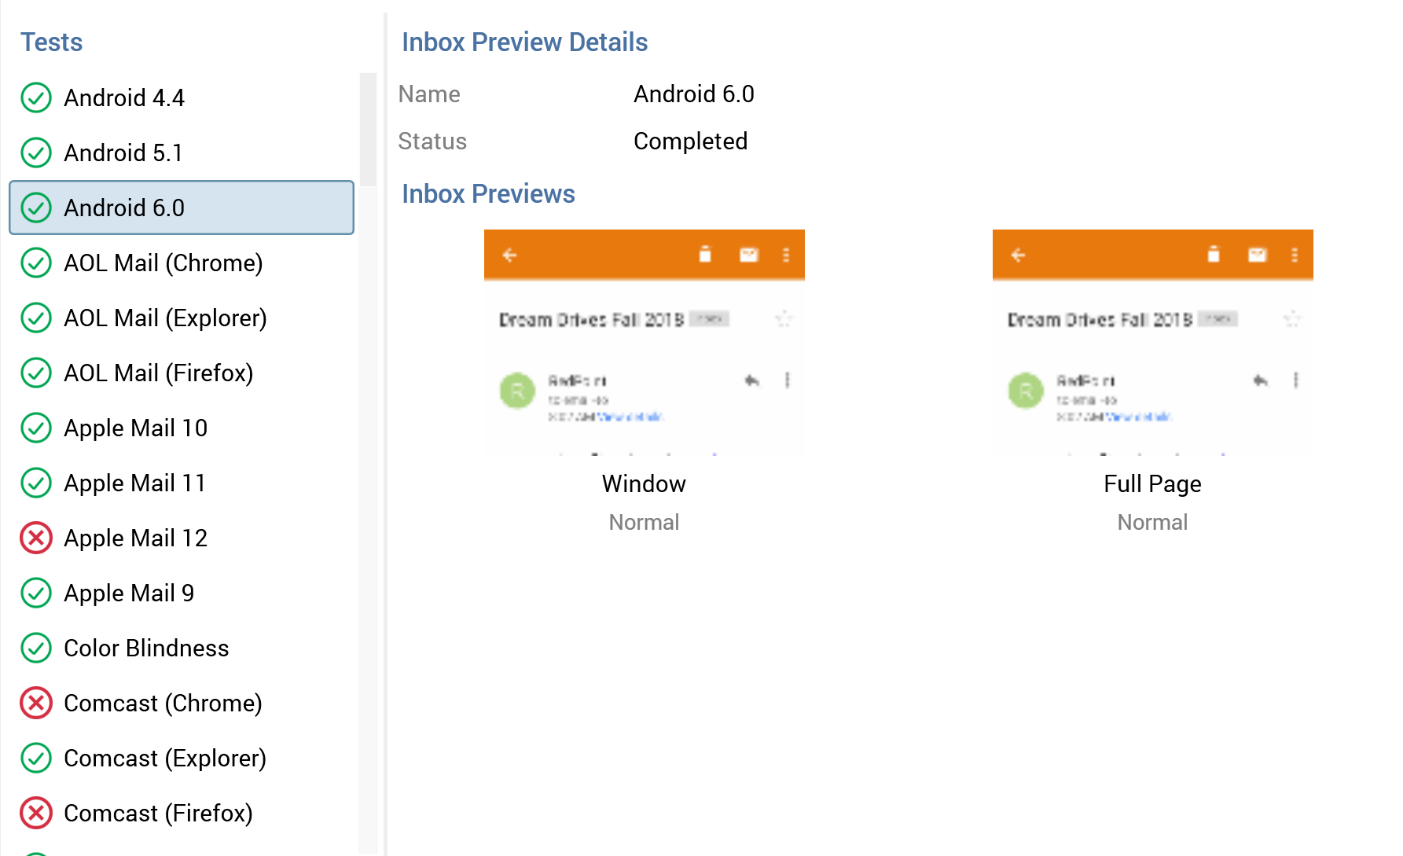
Task: Click the green check icon beside Android 4.4
Action: (x=36, y=98)
